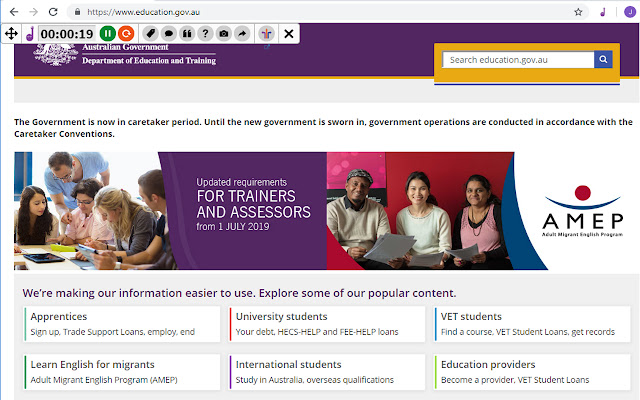Submit search with the blue magnifier button

pyautogui.click(x=603, y=60)
